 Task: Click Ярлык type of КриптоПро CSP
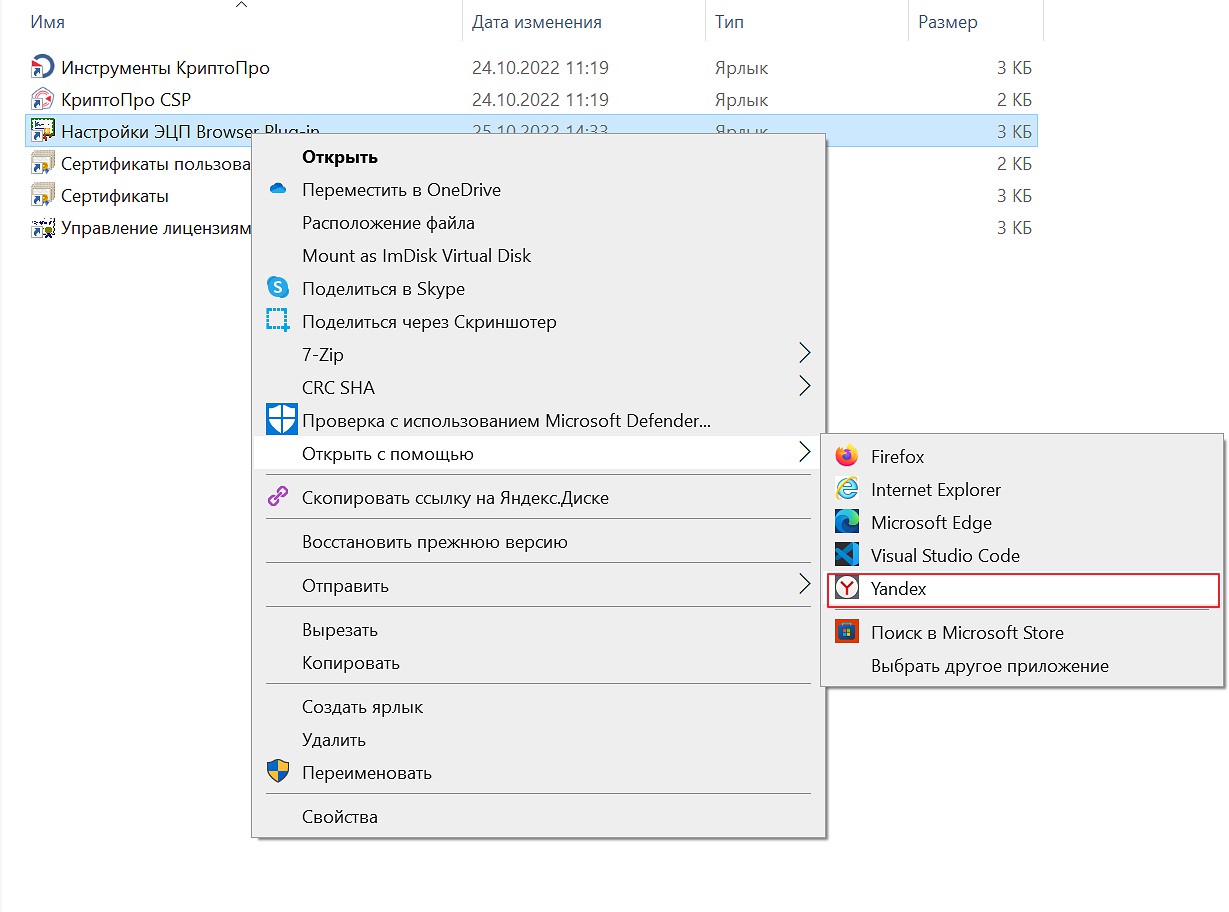pyautogui.click(x=741, y=100)
